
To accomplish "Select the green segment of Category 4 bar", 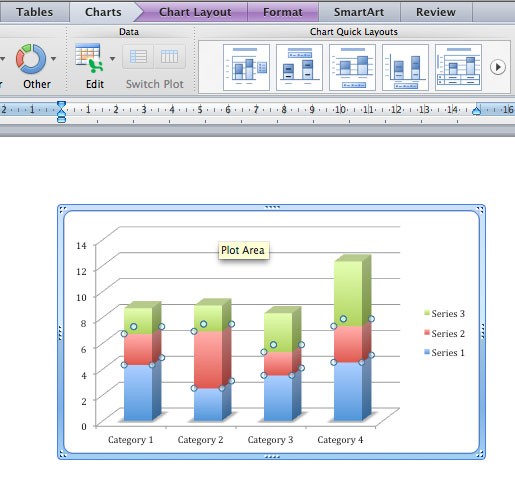I will [x=348, y=293].
